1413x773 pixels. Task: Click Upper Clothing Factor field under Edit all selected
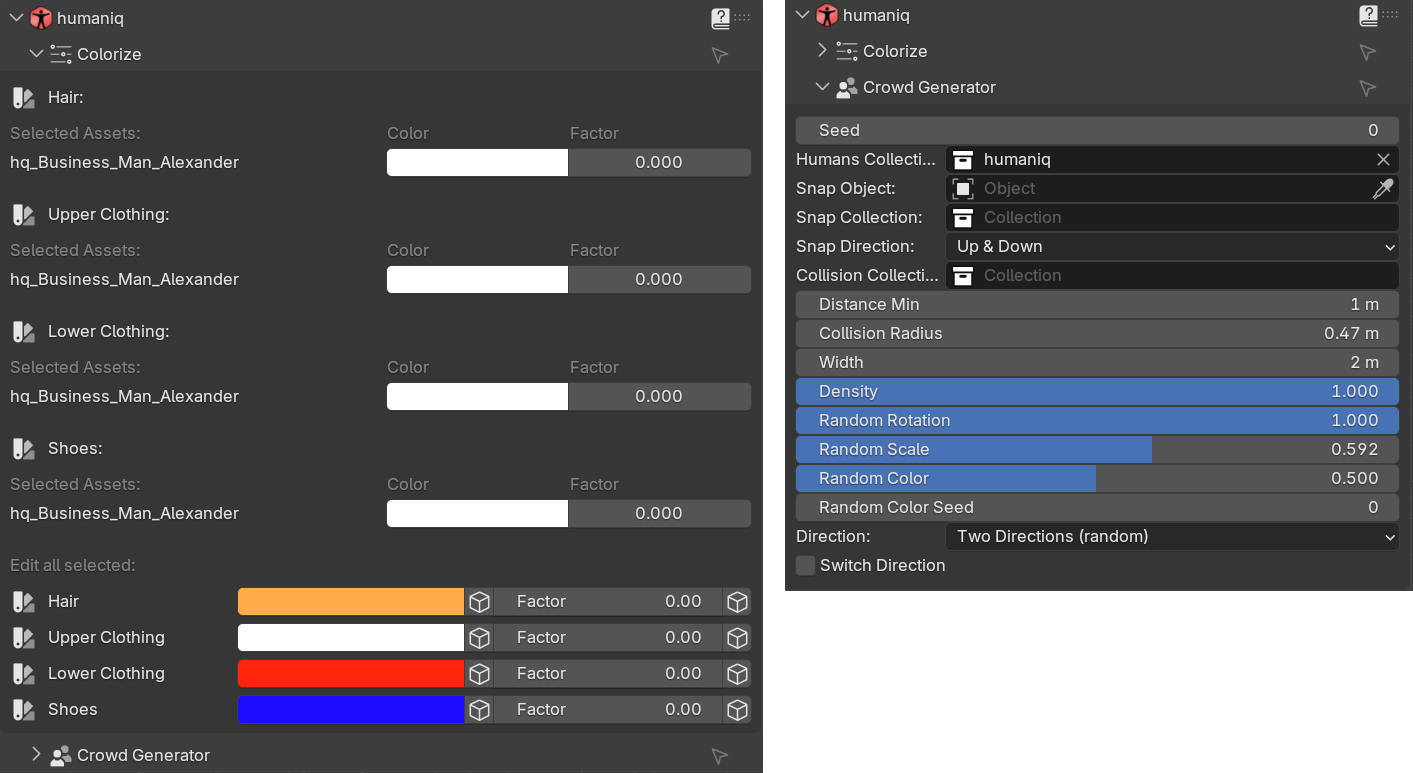tap(608, 637)
